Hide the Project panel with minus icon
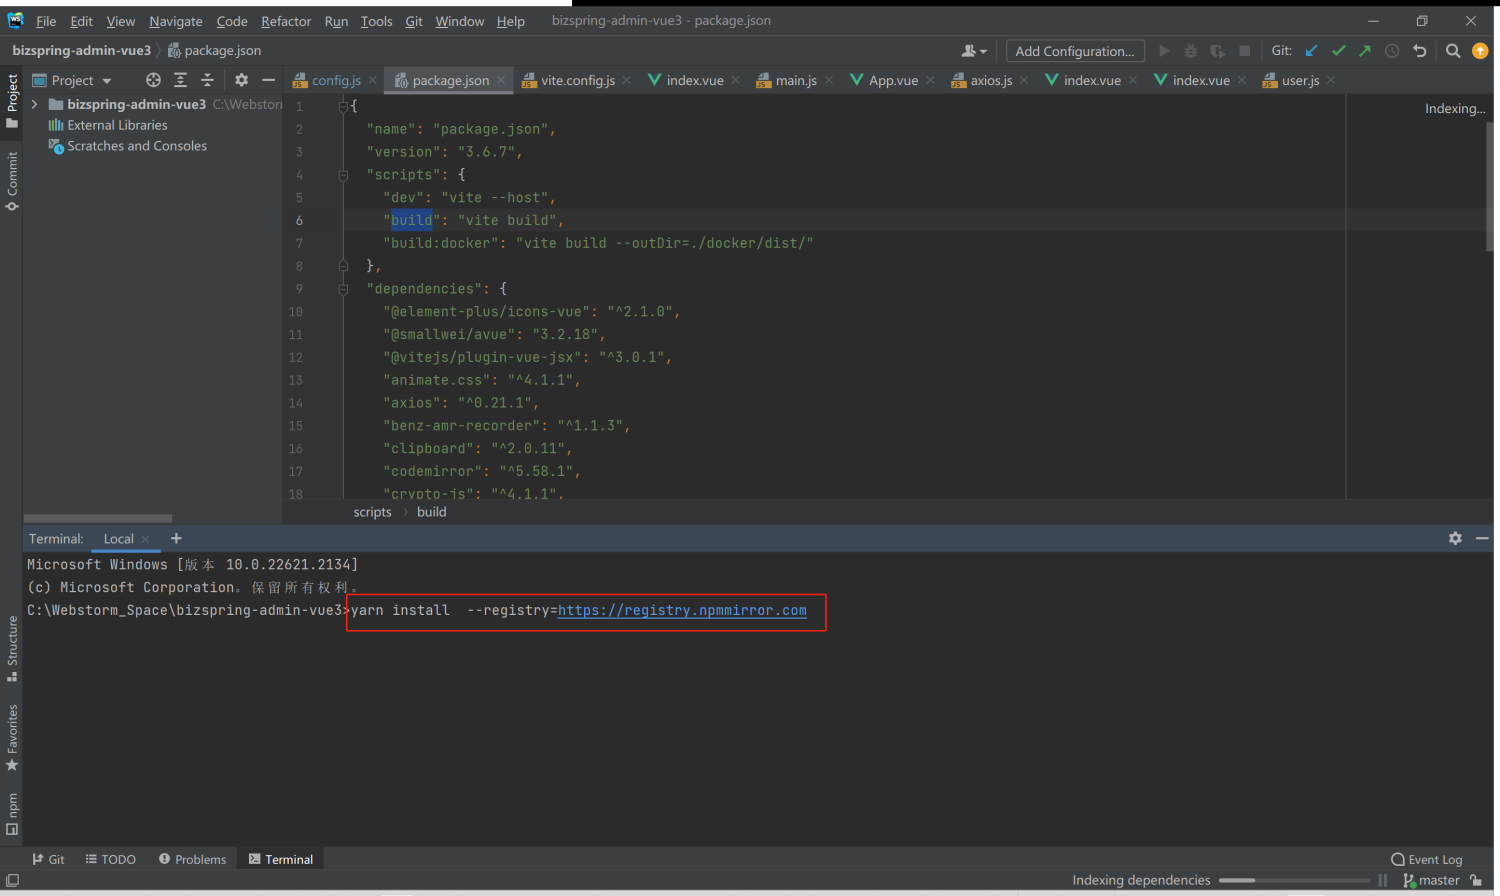This screenshot has height=896, width=1500. tap(268, 80)
